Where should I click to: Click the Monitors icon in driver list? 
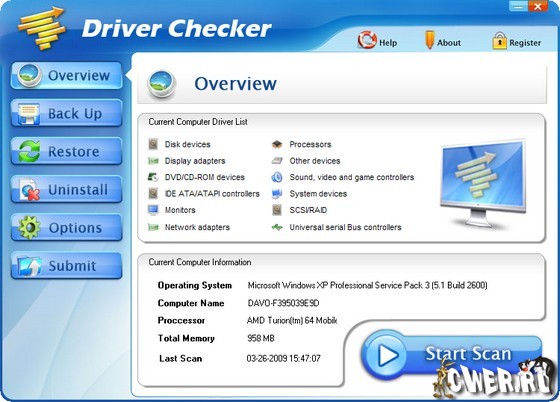(x=153, y=210)
